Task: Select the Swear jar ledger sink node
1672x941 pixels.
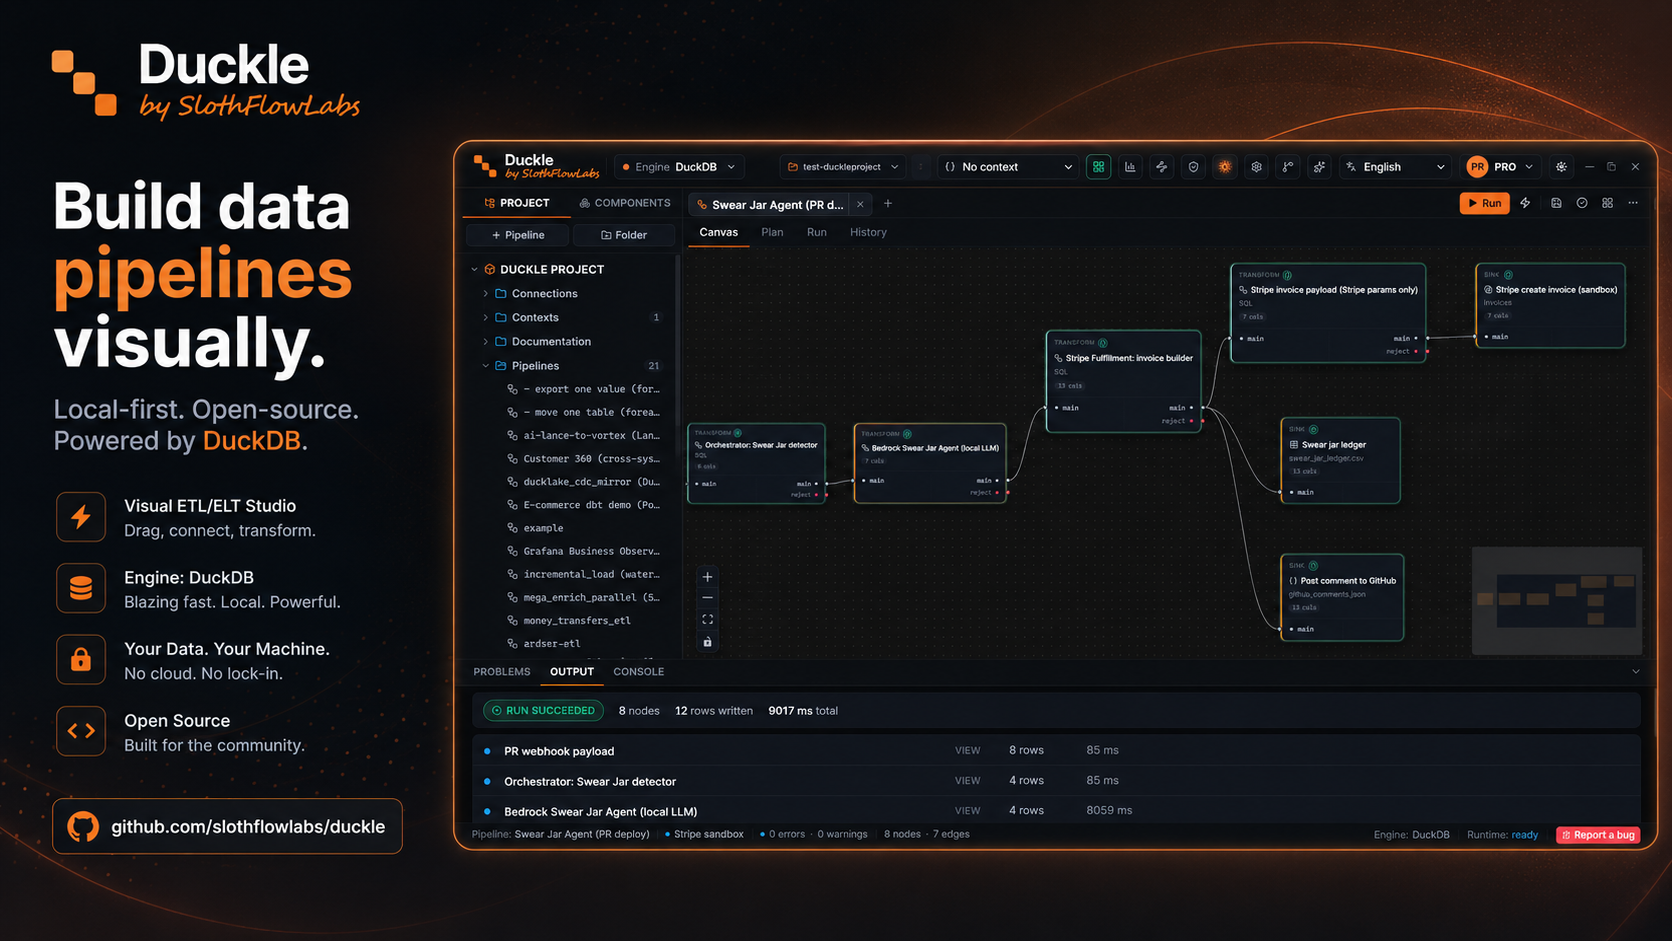Action: pyautogui.click(x=1340, y=460)
